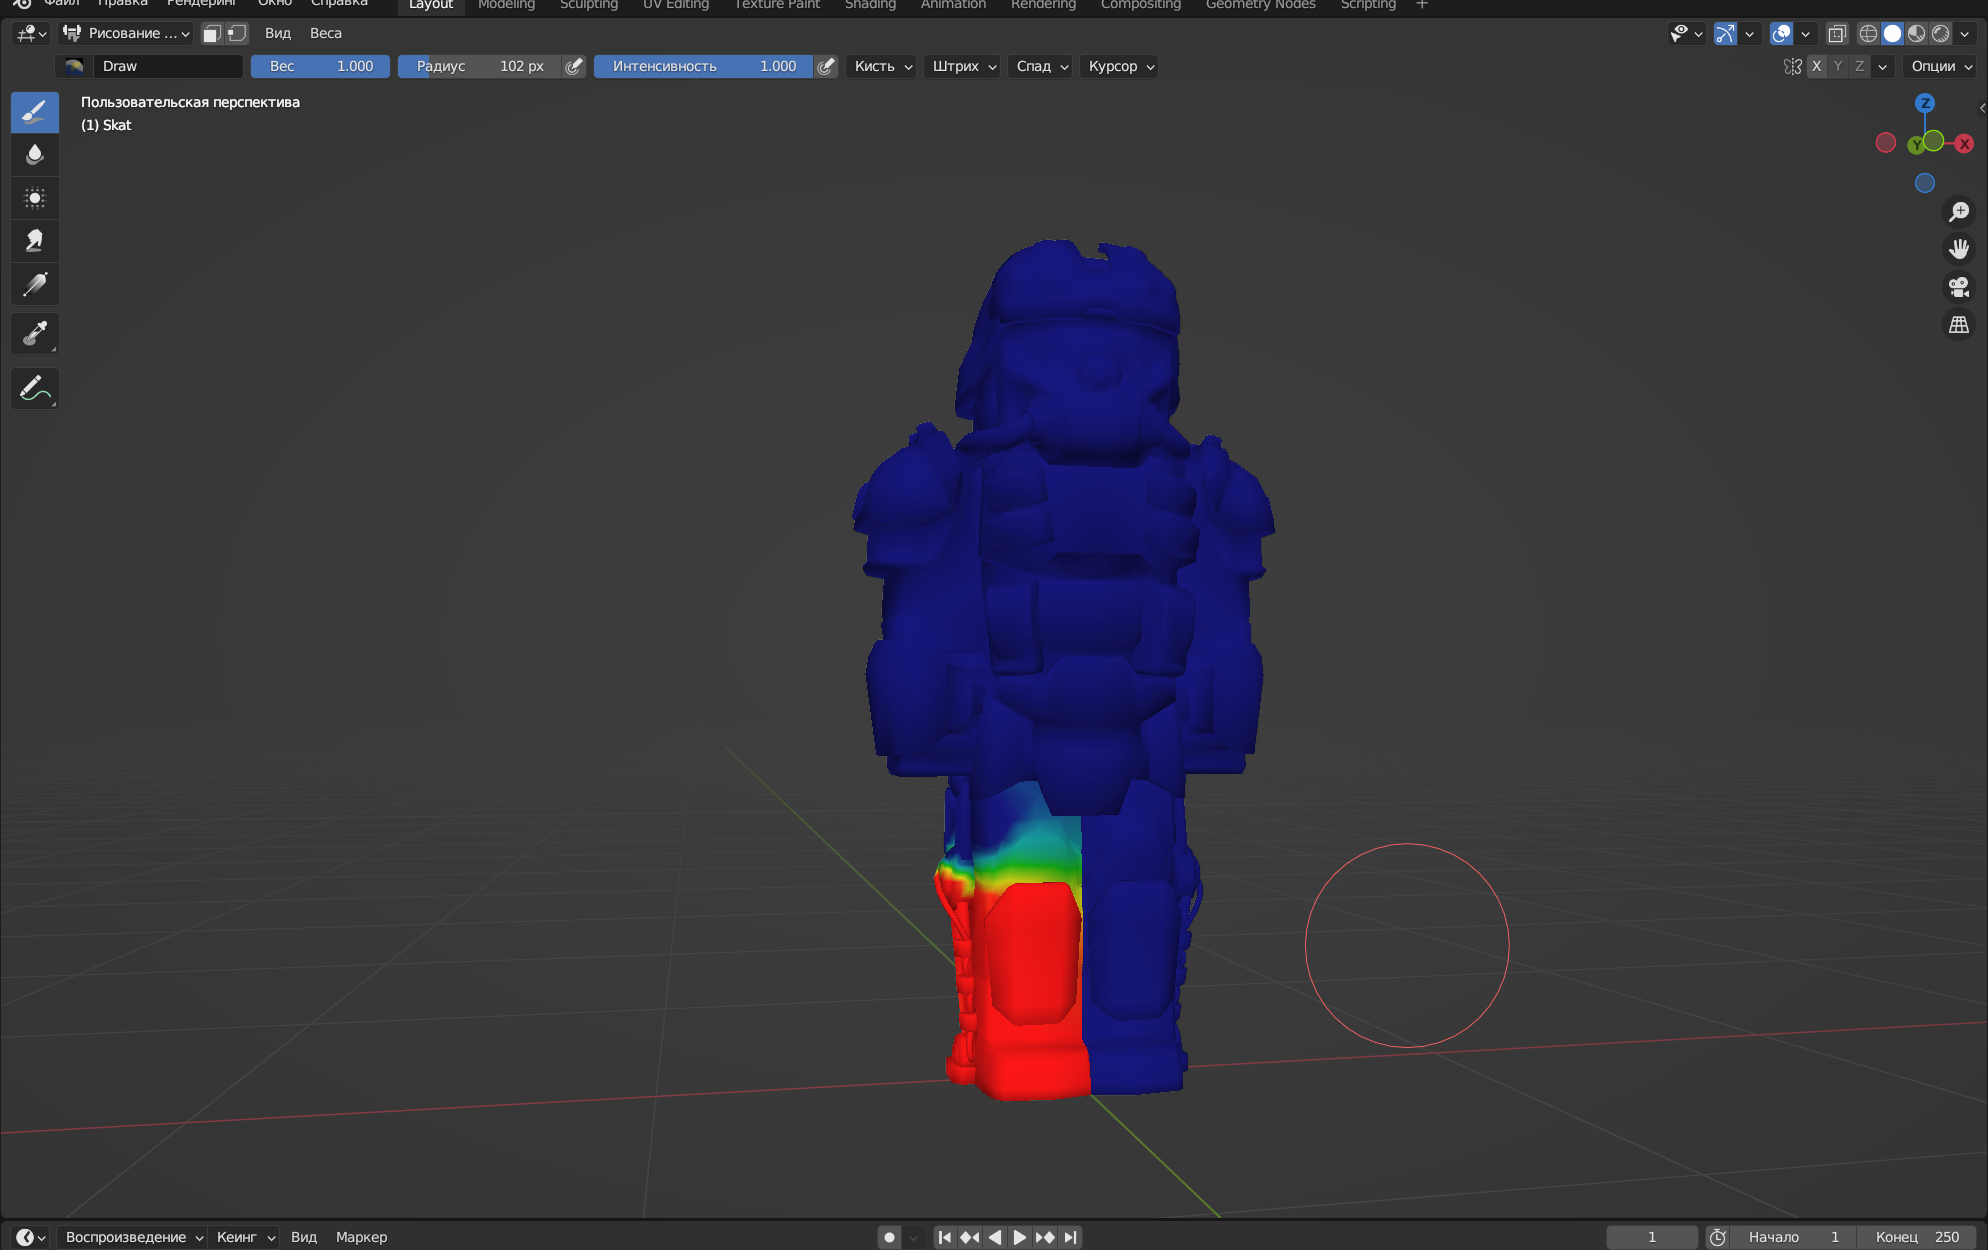Open the Маркер timeline menu
1988x1250 pixels.
pyautogui.click(x=361, y=1237)
